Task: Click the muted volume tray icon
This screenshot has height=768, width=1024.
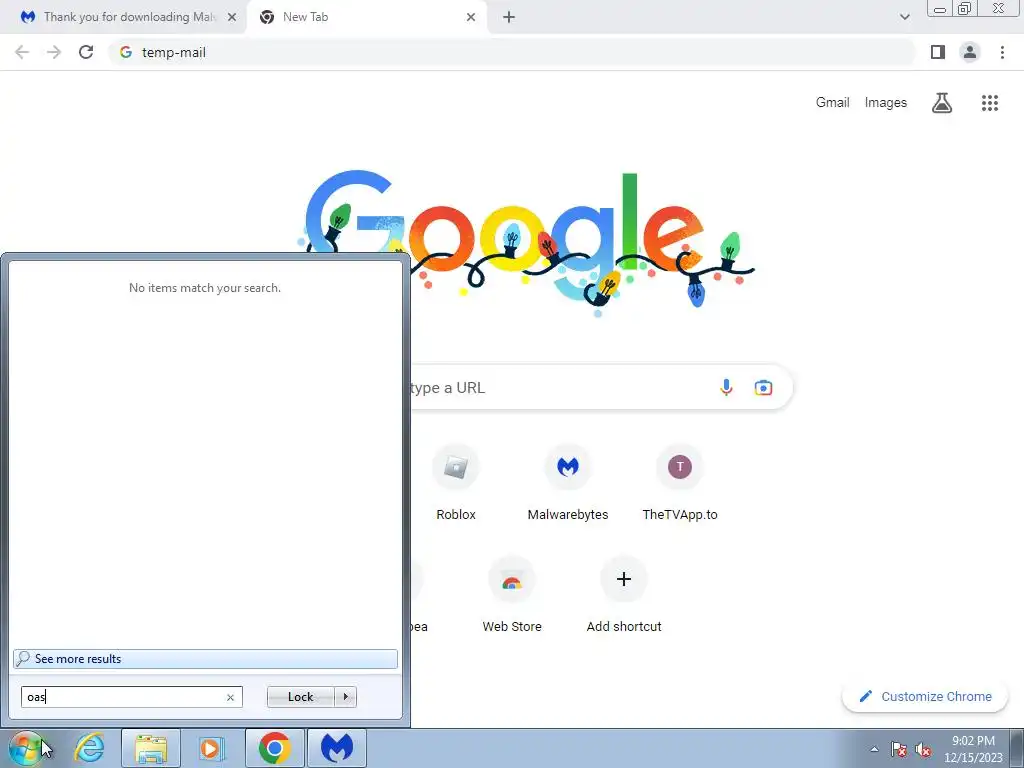Action: [x=923, y=749]
